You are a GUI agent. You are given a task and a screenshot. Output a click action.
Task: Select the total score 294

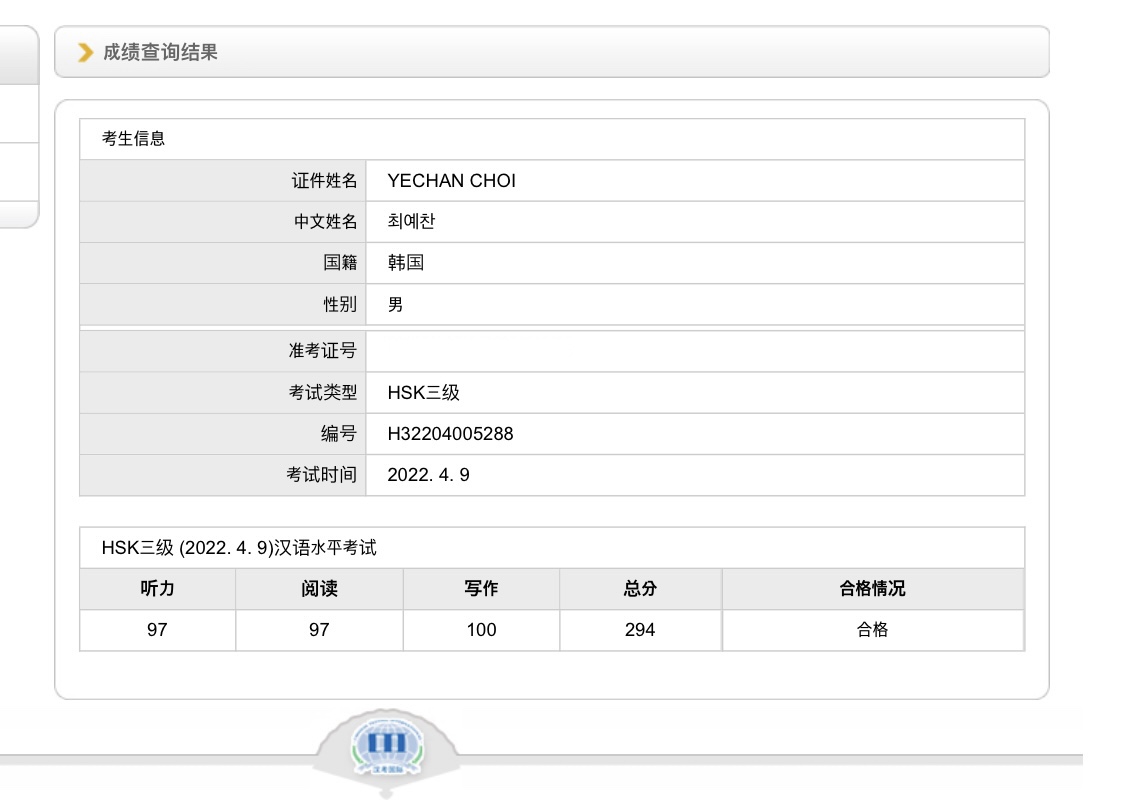pyautogui.click(x=640, y=630)
